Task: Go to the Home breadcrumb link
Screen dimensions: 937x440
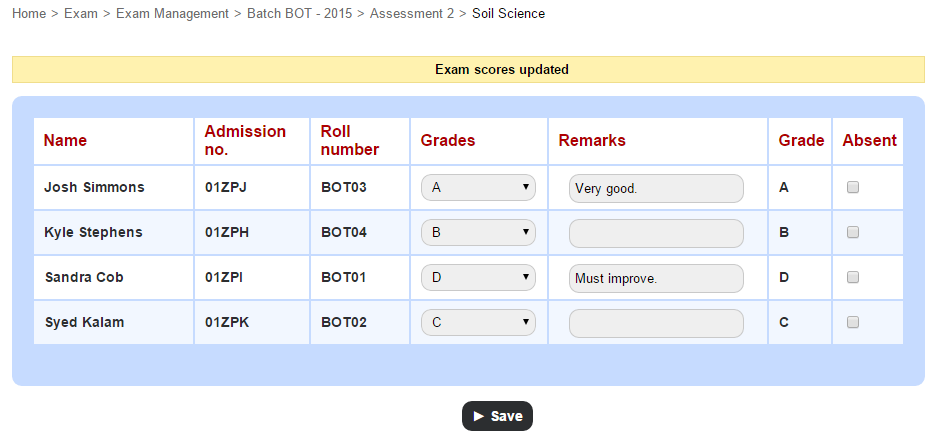Action: point(29,13)
